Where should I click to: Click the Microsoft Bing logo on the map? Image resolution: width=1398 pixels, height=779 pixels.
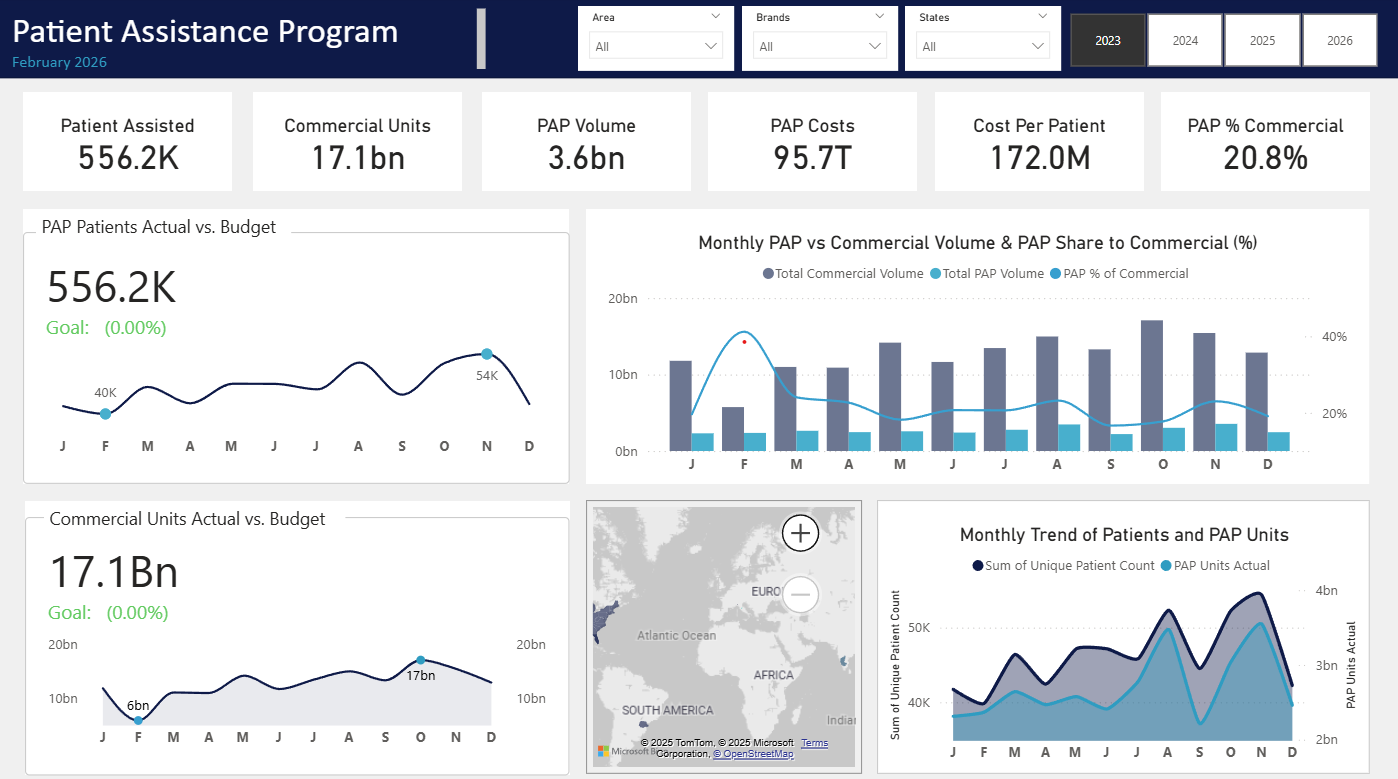click(x=625, y=750)
